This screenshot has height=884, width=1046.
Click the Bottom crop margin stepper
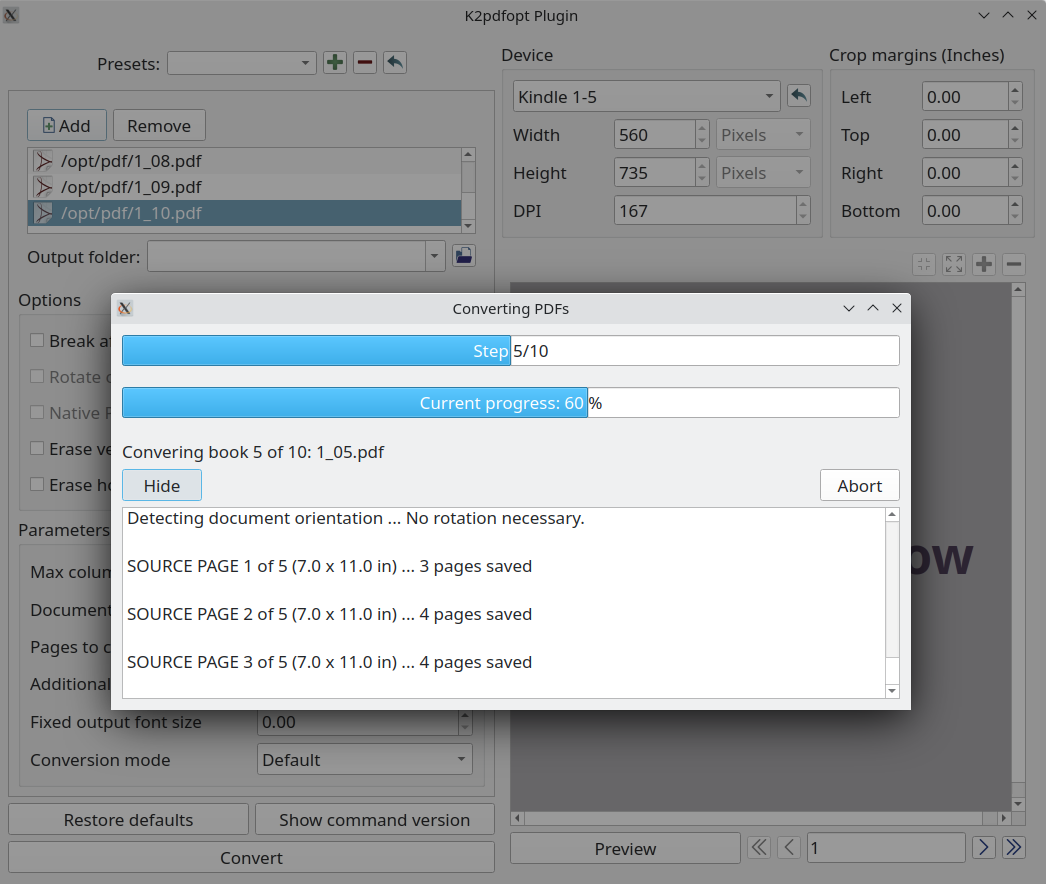click(1015, 211)
